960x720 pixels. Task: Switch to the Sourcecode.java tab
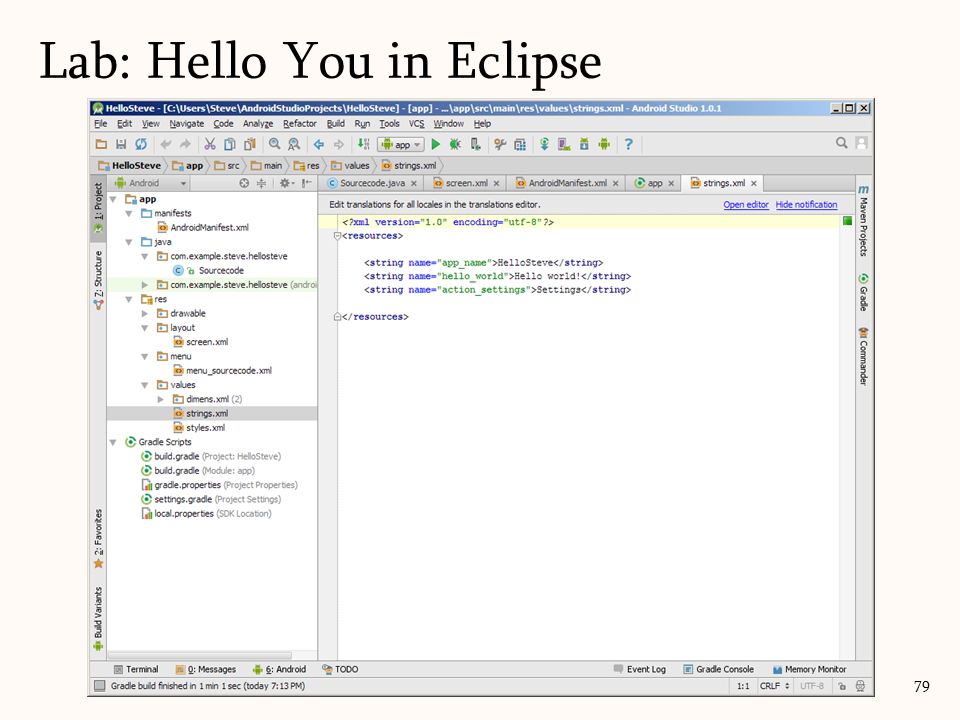[372, 183]
